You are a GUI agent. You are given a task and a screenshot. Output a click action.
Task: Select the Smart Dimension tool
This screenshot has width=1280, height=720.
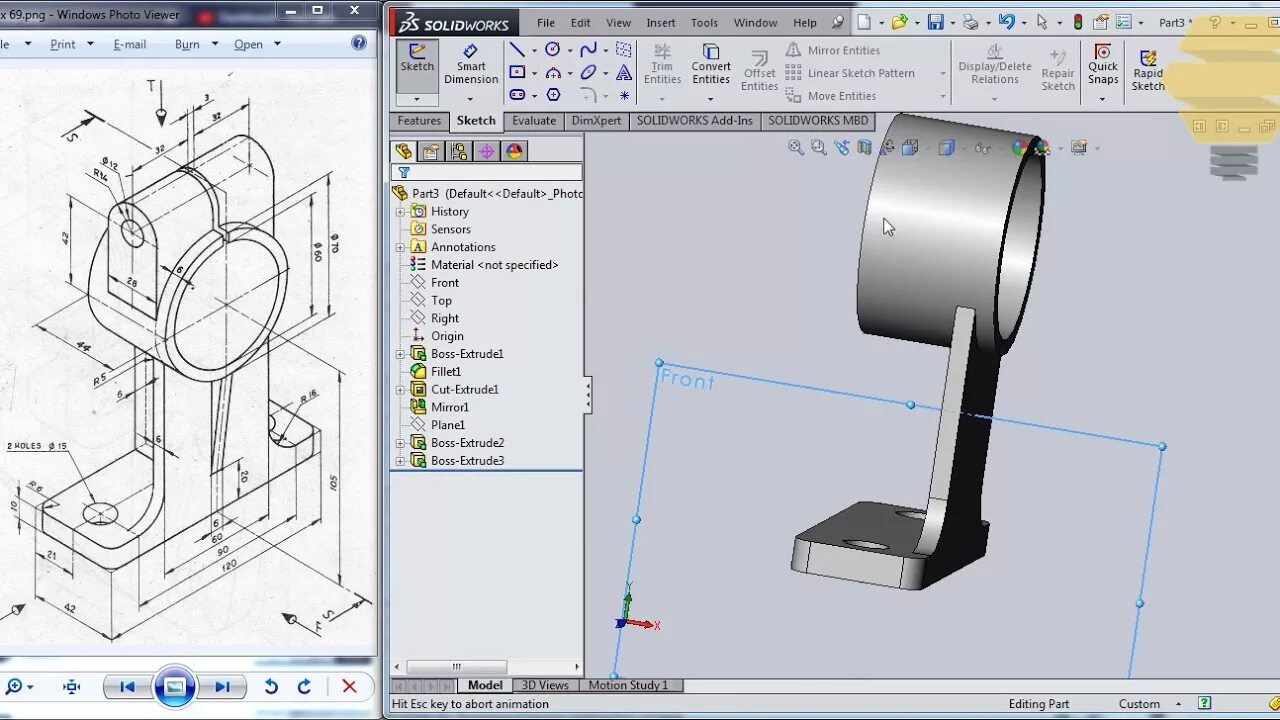pos(471,66)
